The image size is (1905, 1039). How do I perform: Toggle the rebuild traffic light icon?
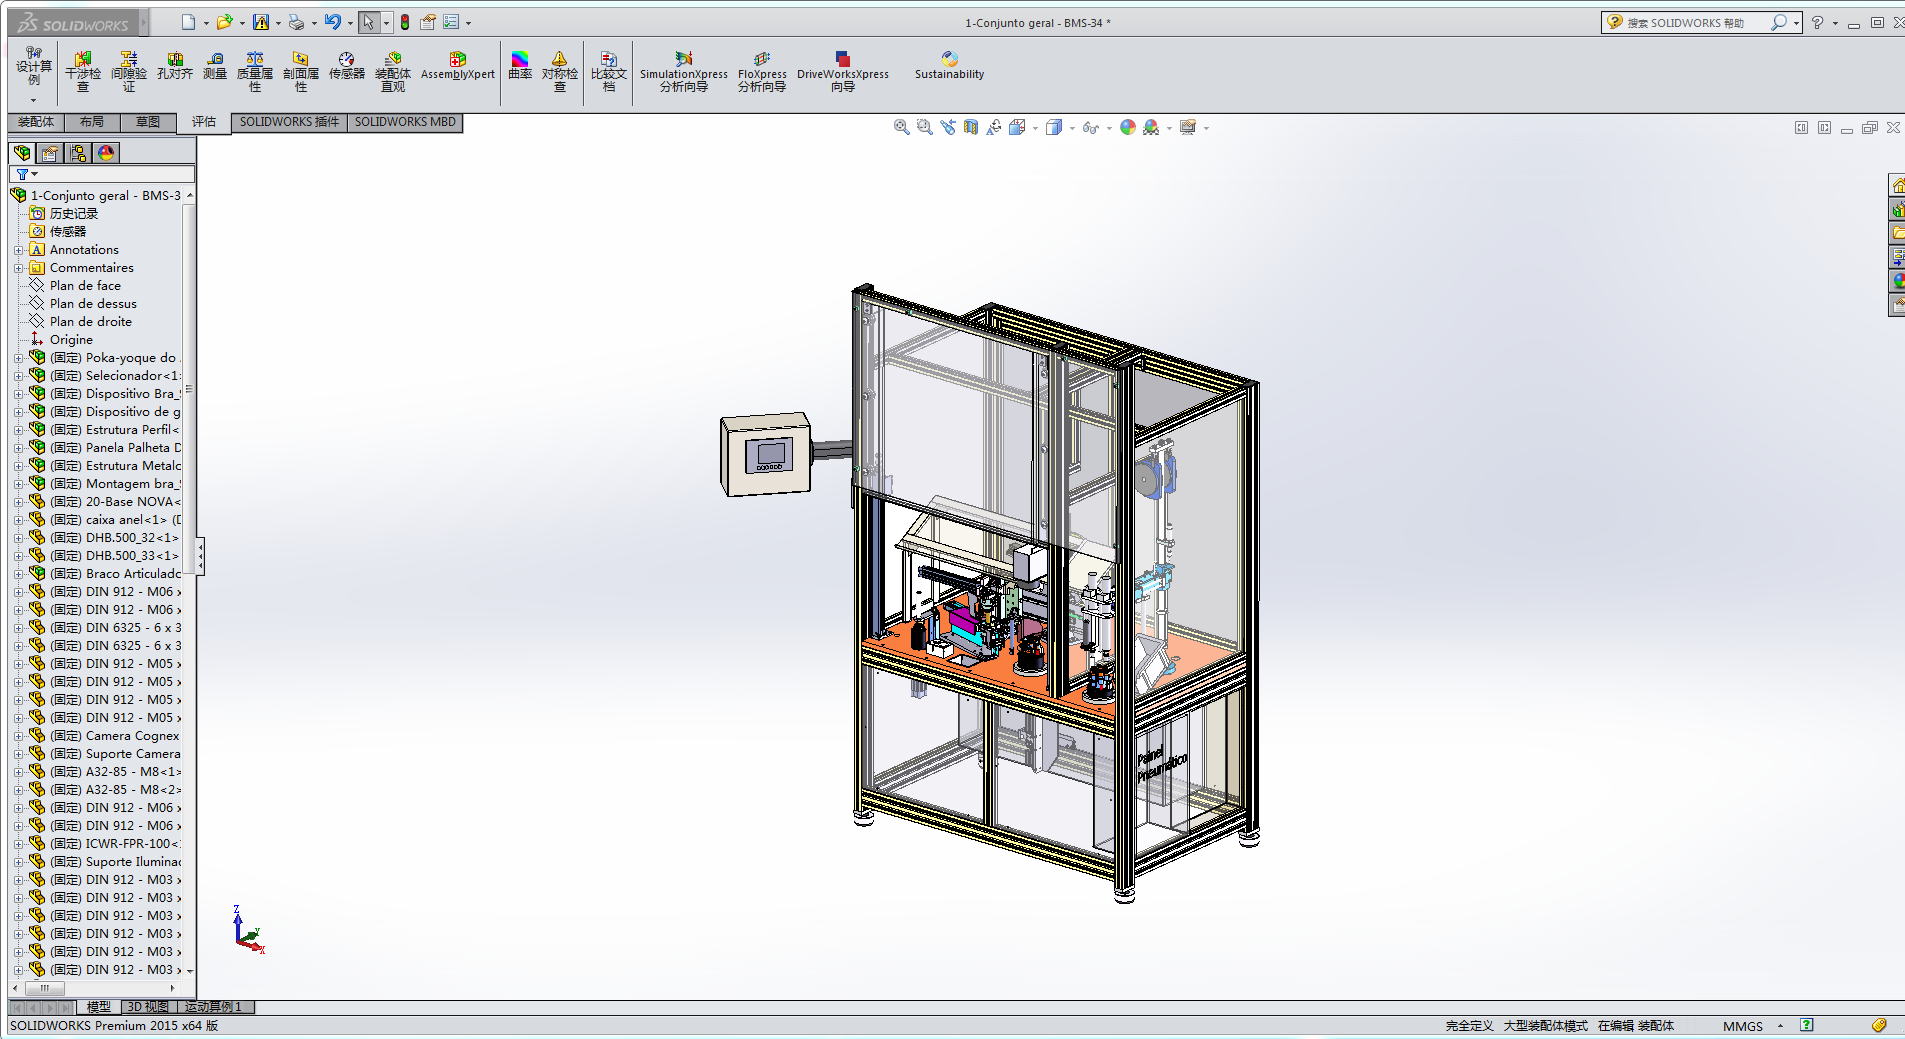[405, 22]
